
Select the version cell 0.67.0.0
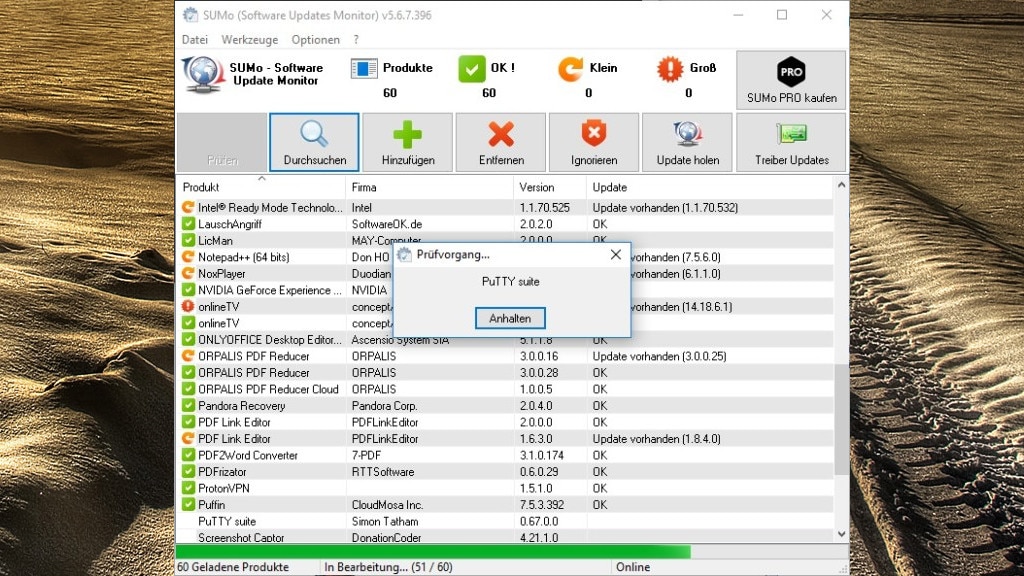point(539,521)
